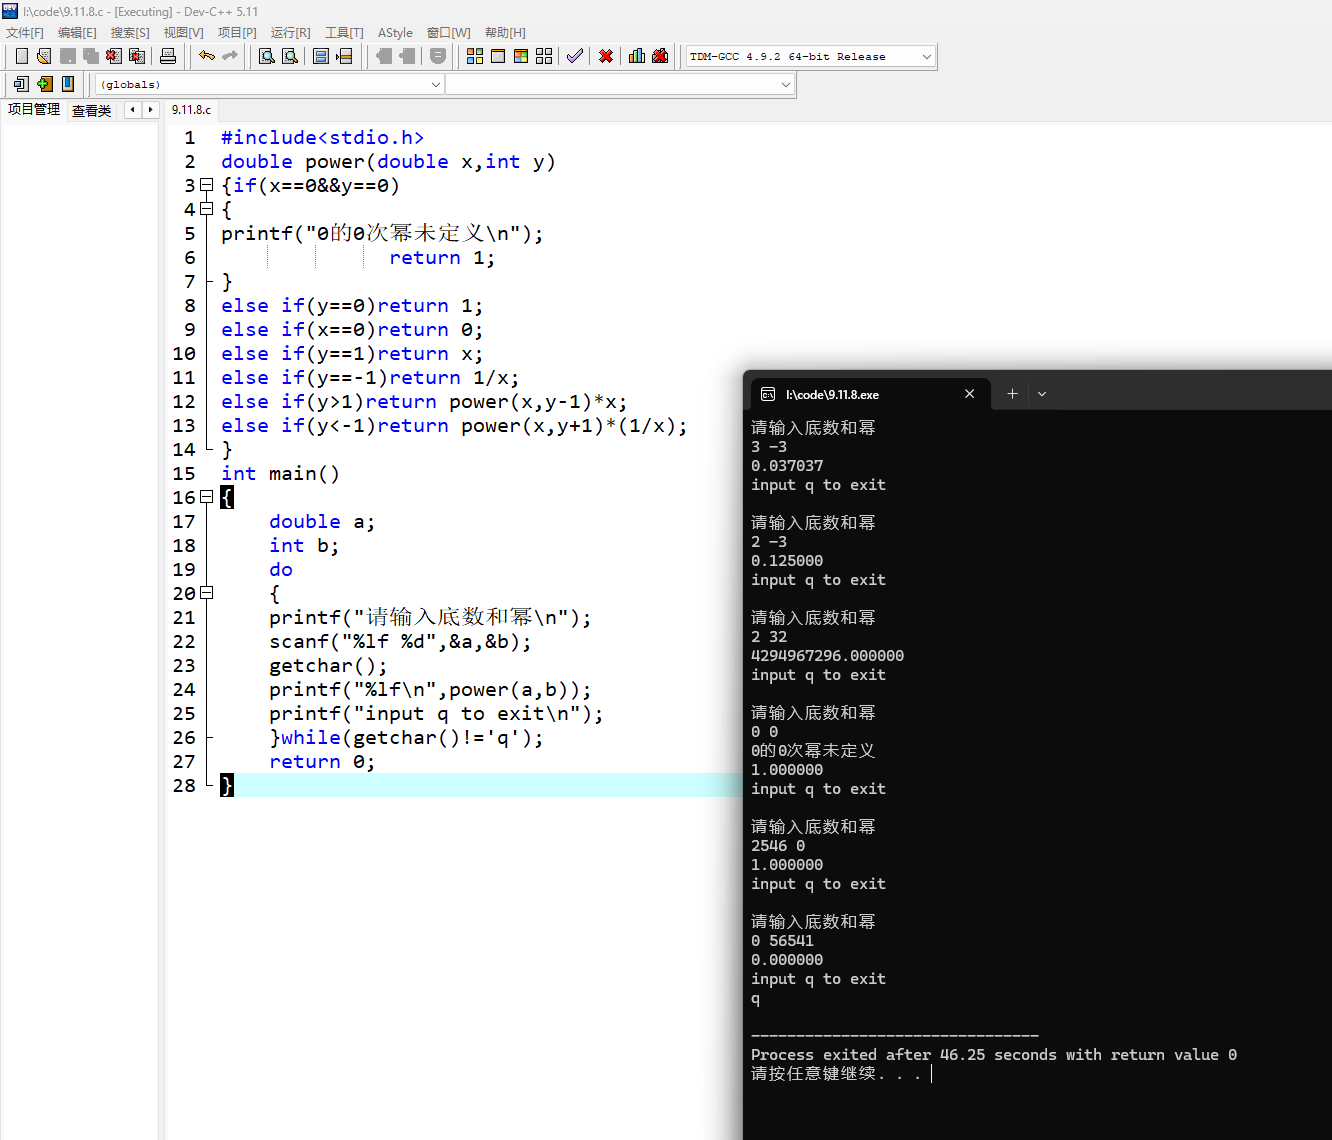The width and height of the screenshot is (1332, 1140).
Task: Open the empty function list dropdown
Action: coord(619,85)
